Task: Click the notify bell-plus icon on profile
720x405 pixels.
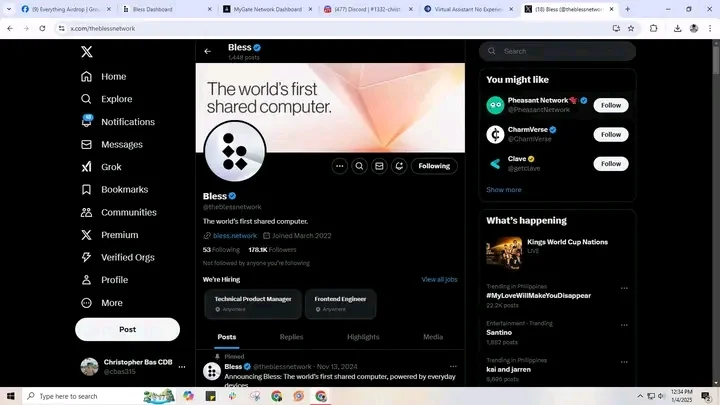Action: pyautogui.click(x=399, y=166)
